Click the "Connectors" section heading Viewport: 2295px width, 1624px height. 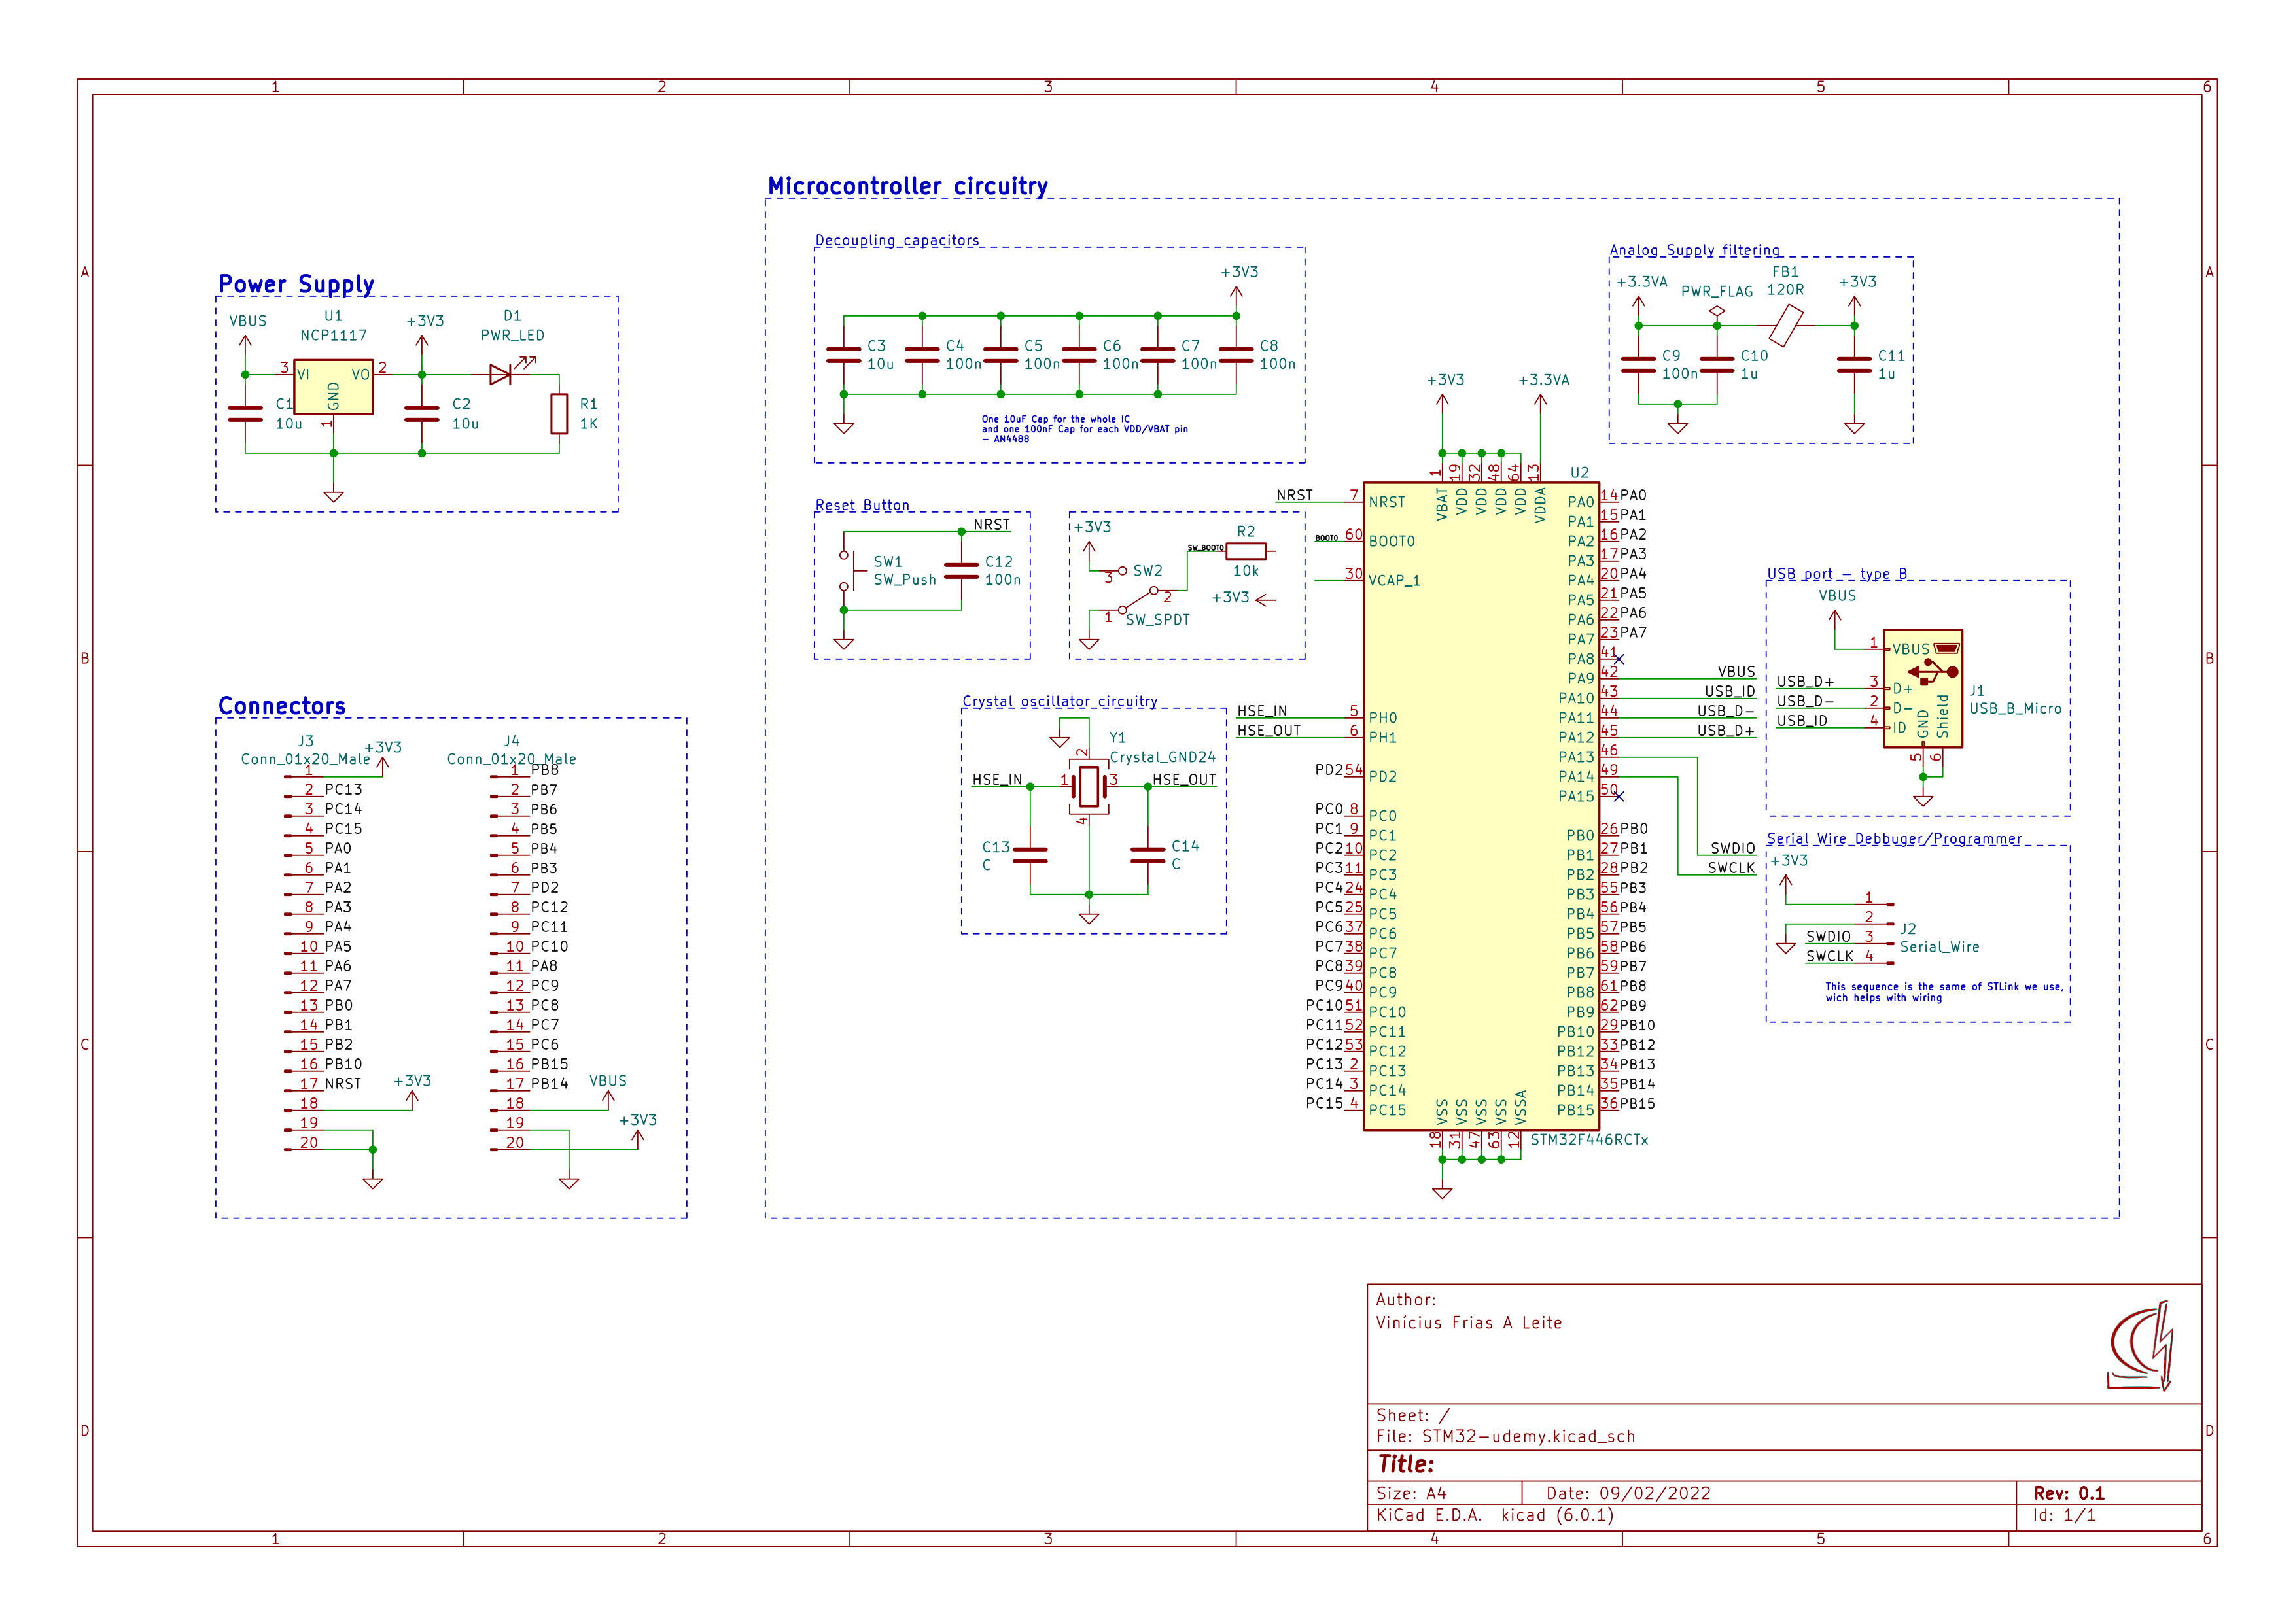[x=282, y=706]
